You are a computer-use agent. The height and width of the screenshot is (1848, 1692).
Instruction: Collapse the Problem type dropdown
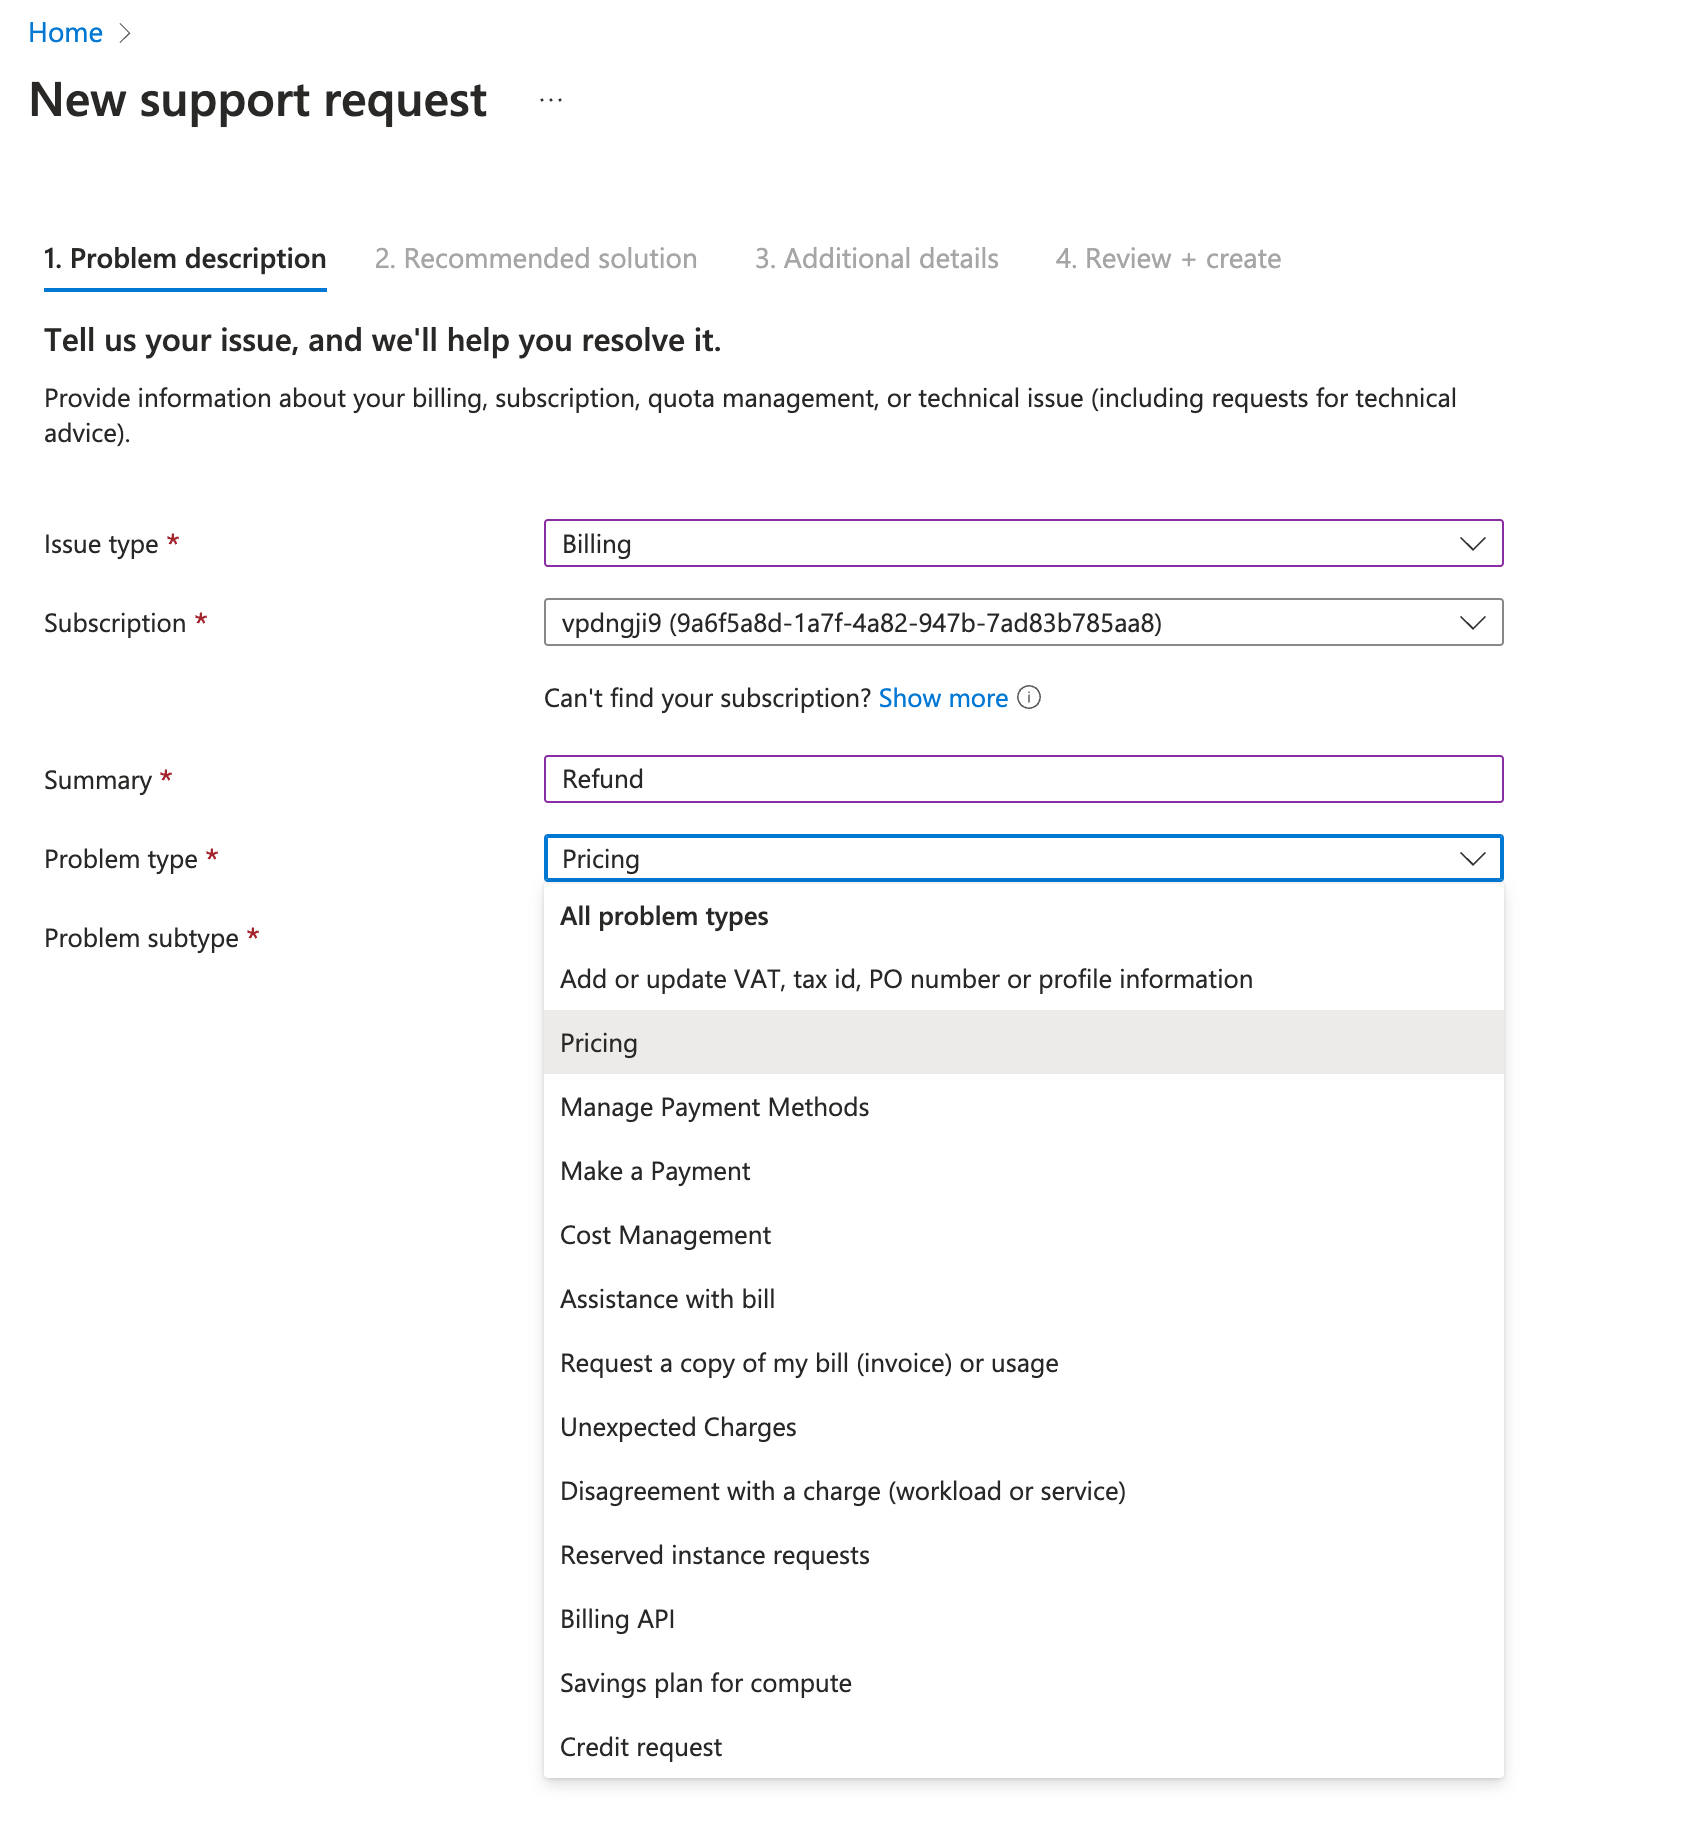(1023, 858)
